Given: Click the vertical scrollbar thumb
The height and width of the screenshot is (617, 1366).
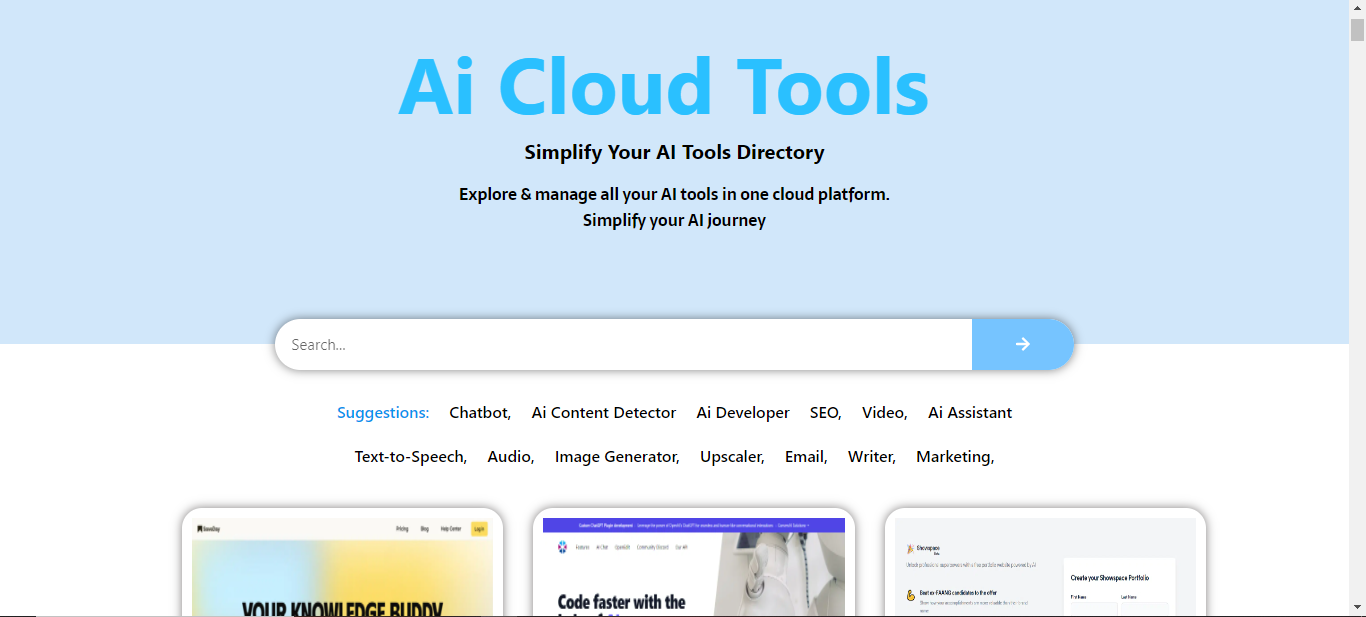Looking at the screenshot, I should [1357, 29].
